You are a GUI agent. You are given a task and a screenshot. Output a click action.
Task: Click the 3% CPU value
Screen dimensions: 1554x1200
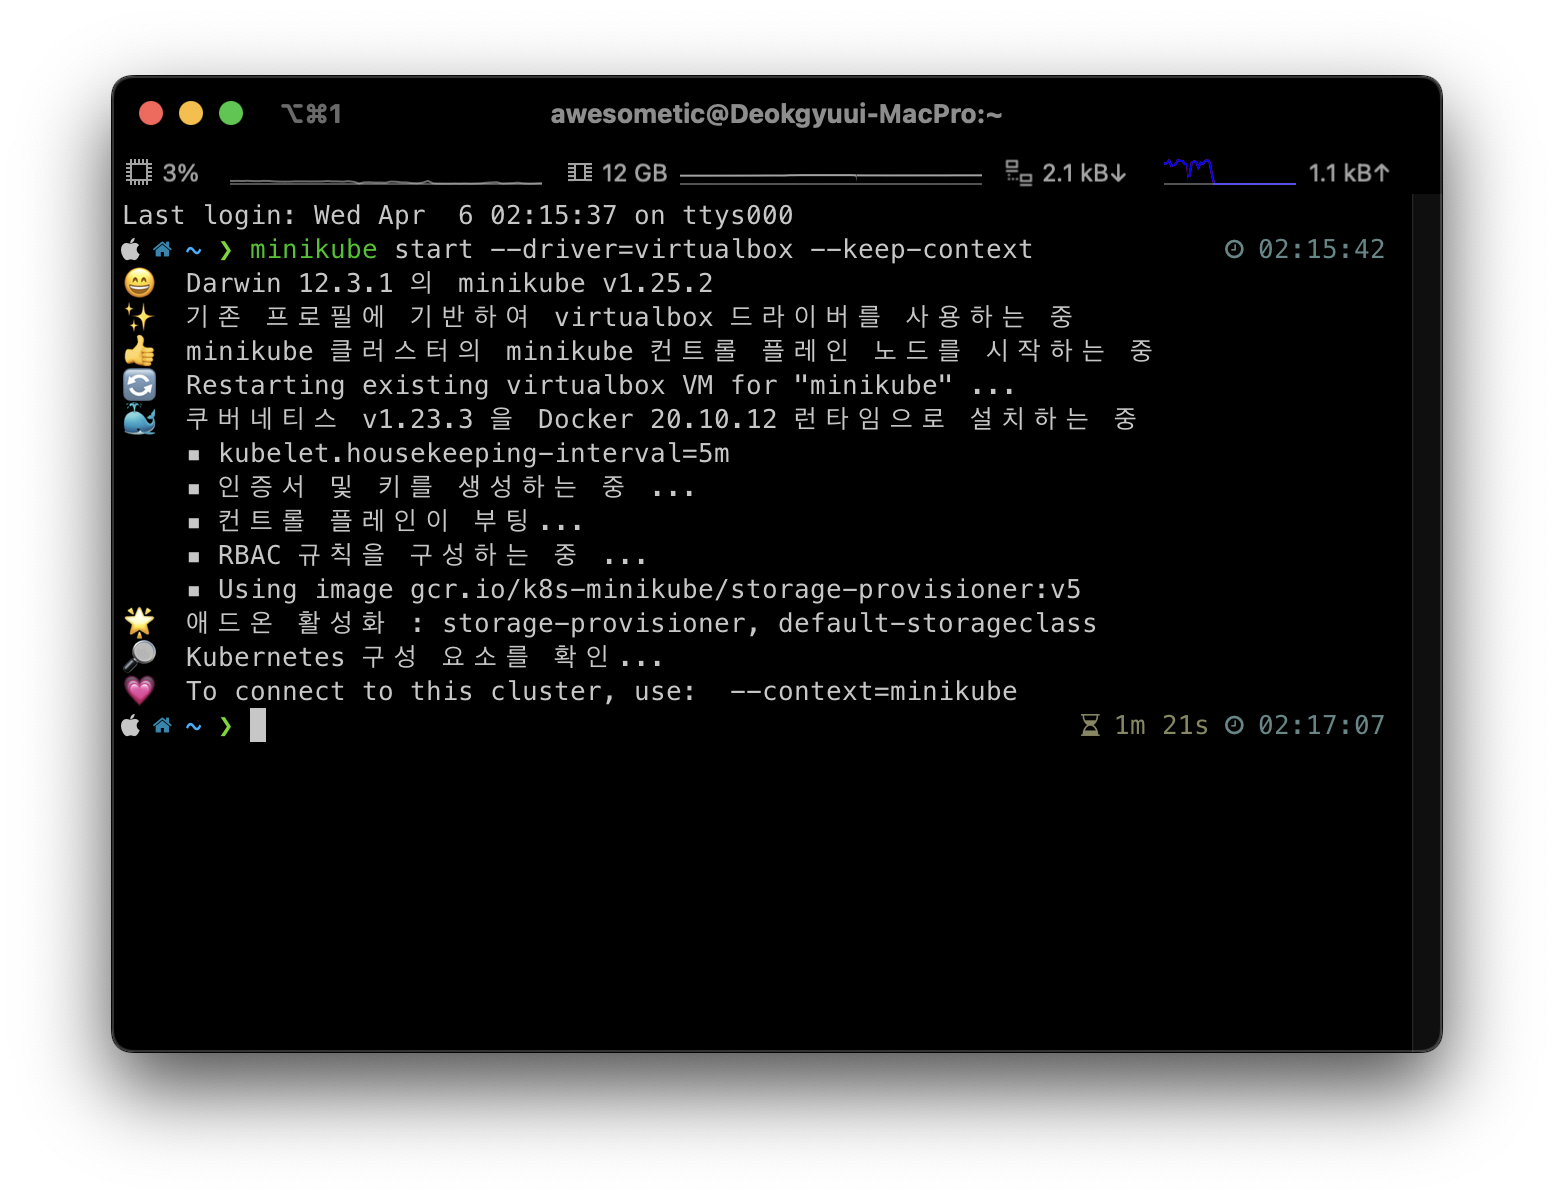[181, 173]
